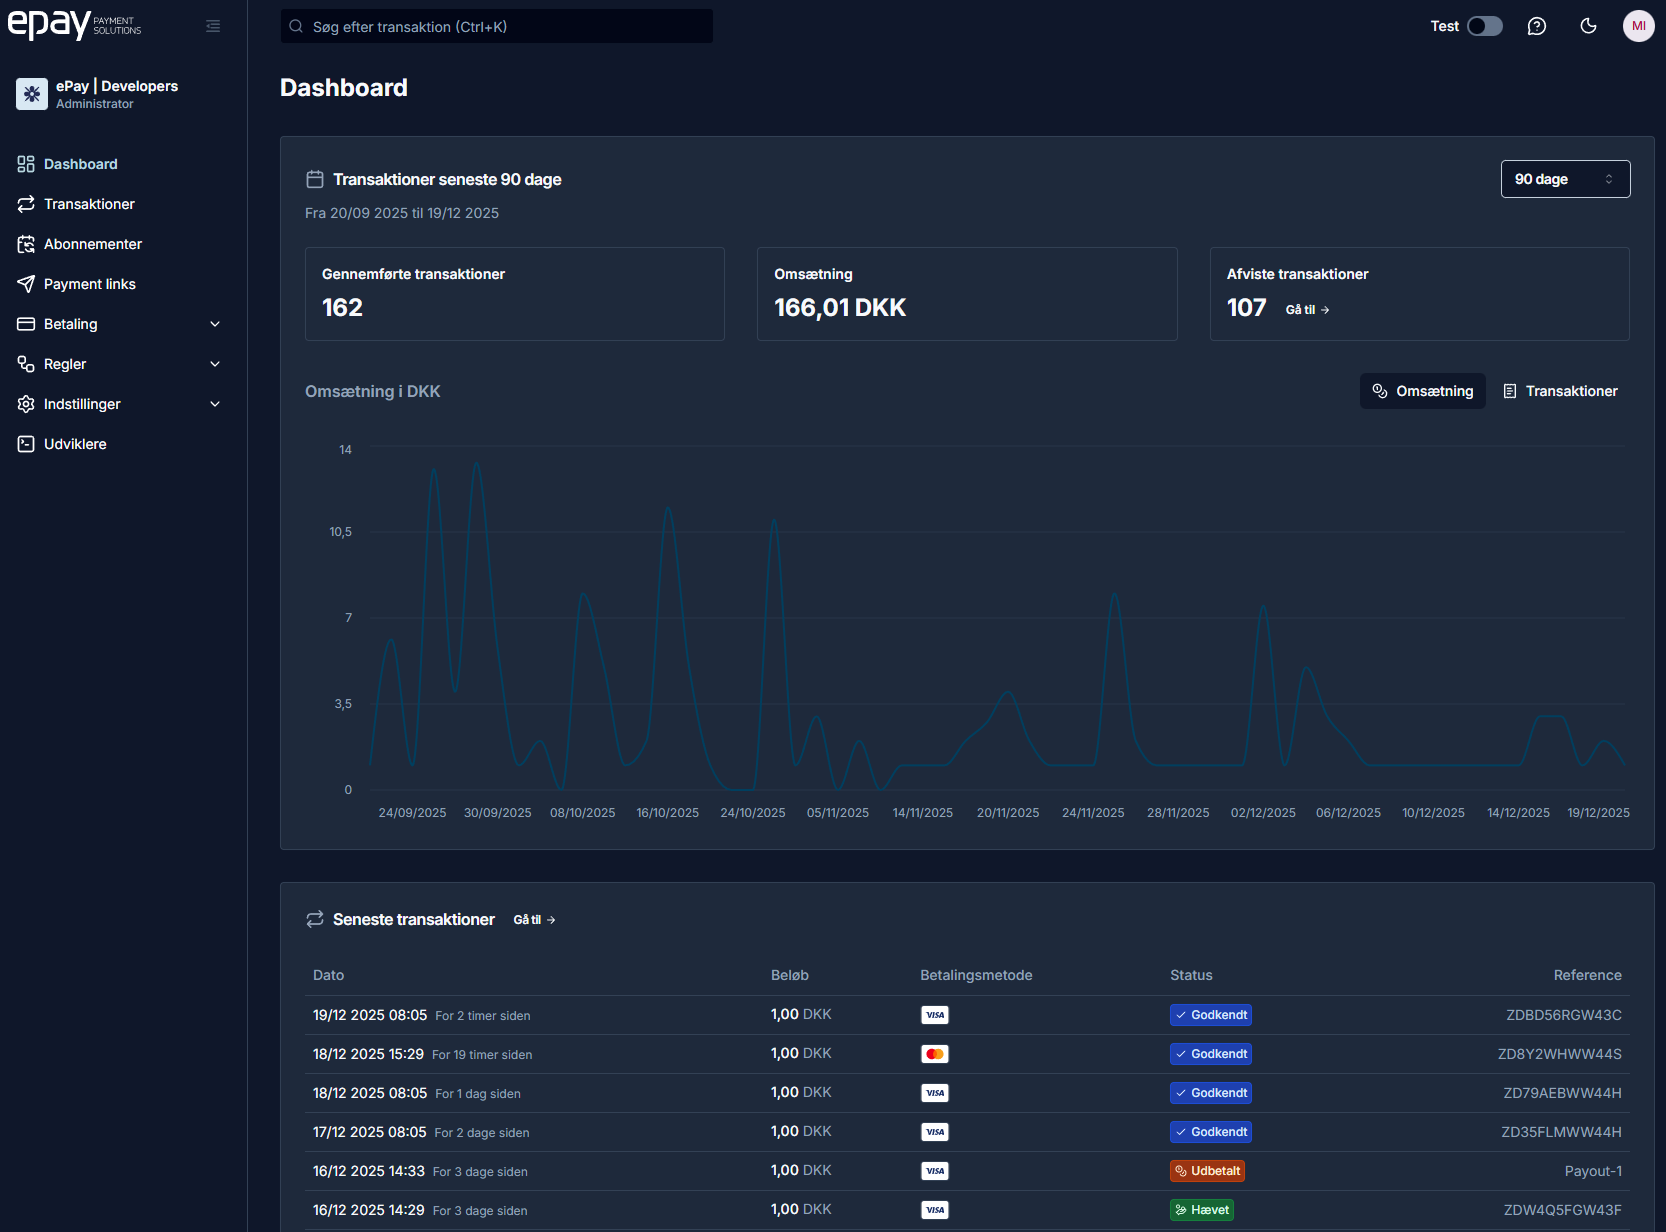The image size is (1666, 1232).
Task: Open the Gå til link for Afviste transaktioner
Action: pyautogui.click(x=1307, y=309)
